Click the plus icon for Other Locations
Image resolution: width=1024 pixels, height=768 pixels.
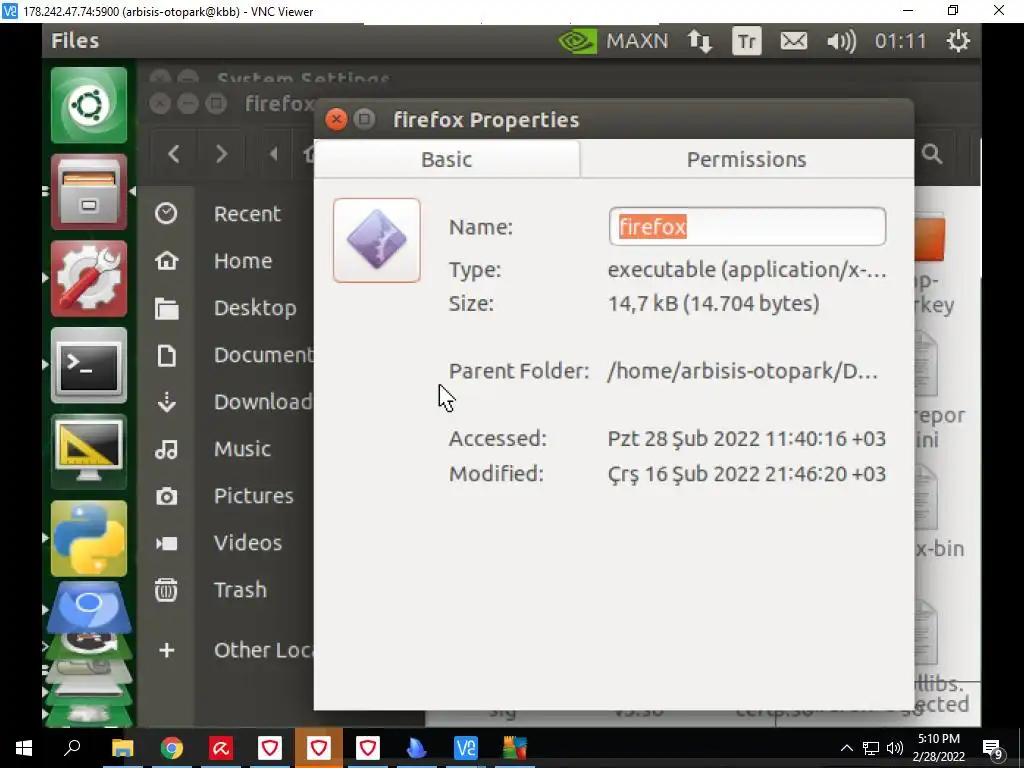point(167,650)
